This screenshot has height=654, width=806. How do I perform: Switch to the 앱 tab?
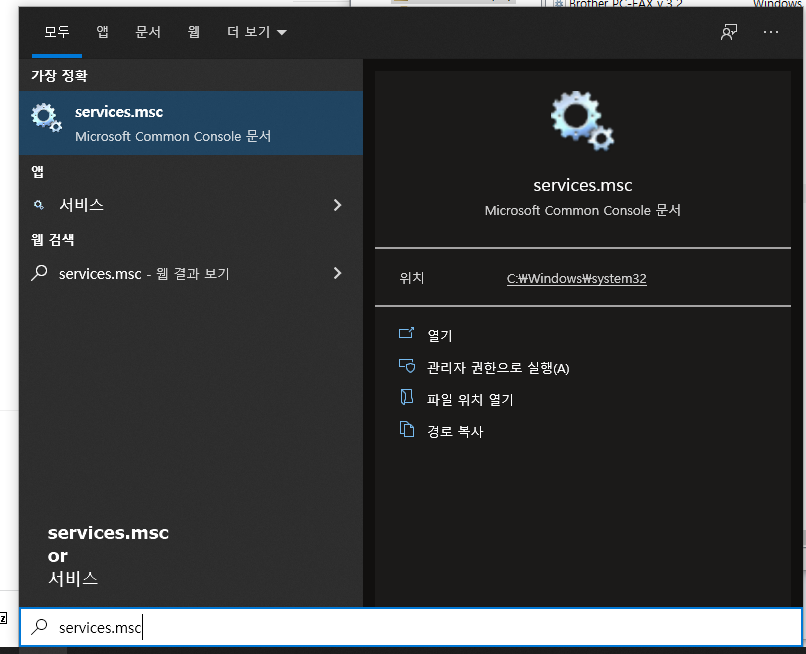click(x=102, y=32)
